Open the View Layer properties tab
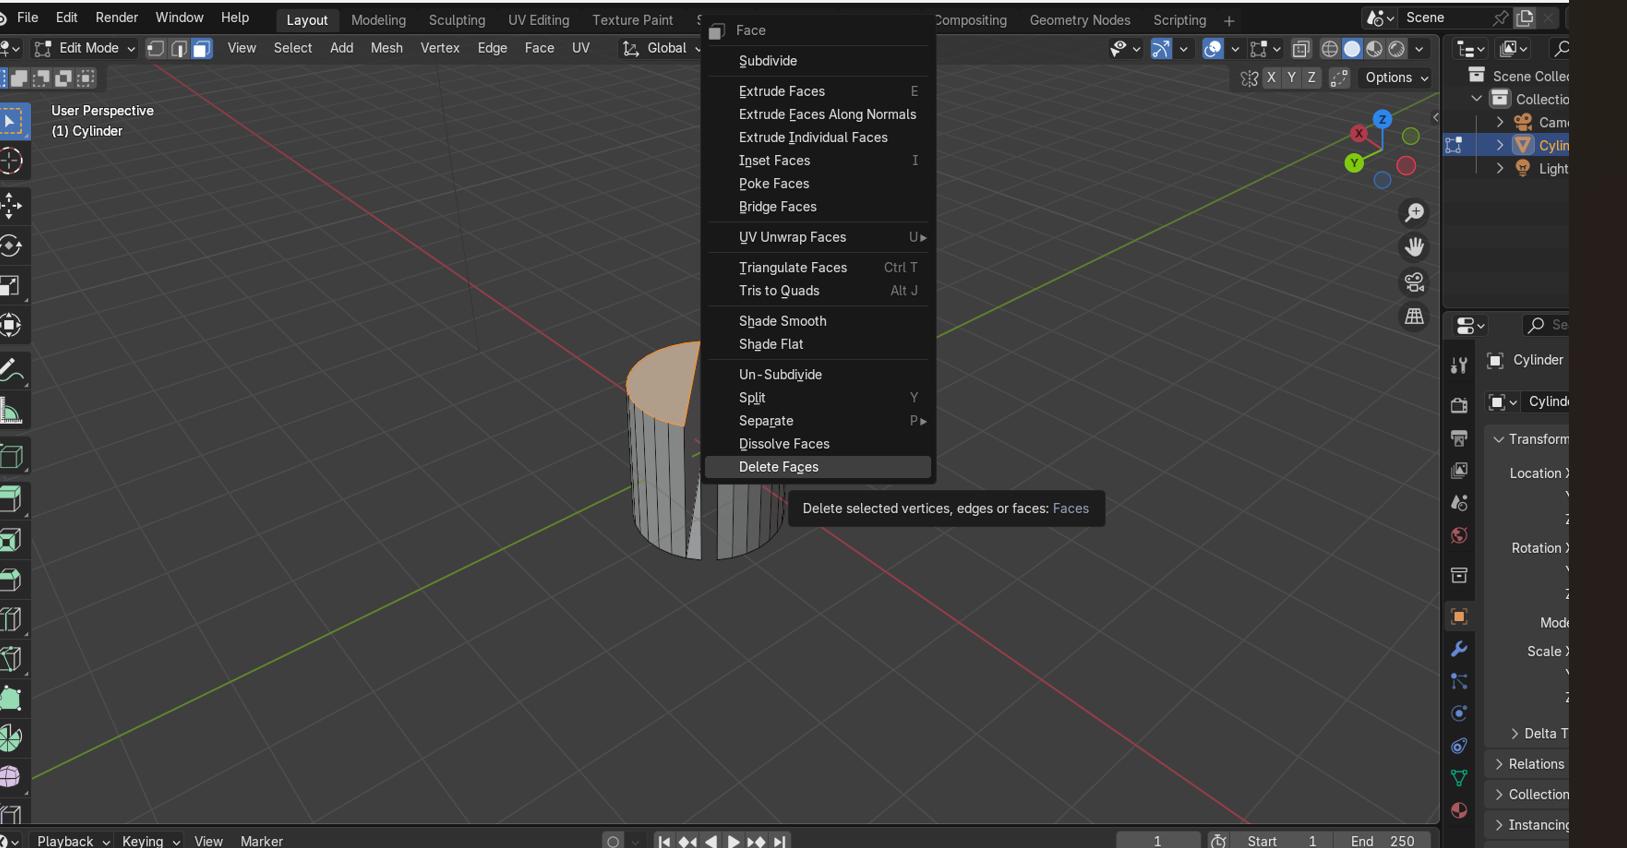 1459,470
